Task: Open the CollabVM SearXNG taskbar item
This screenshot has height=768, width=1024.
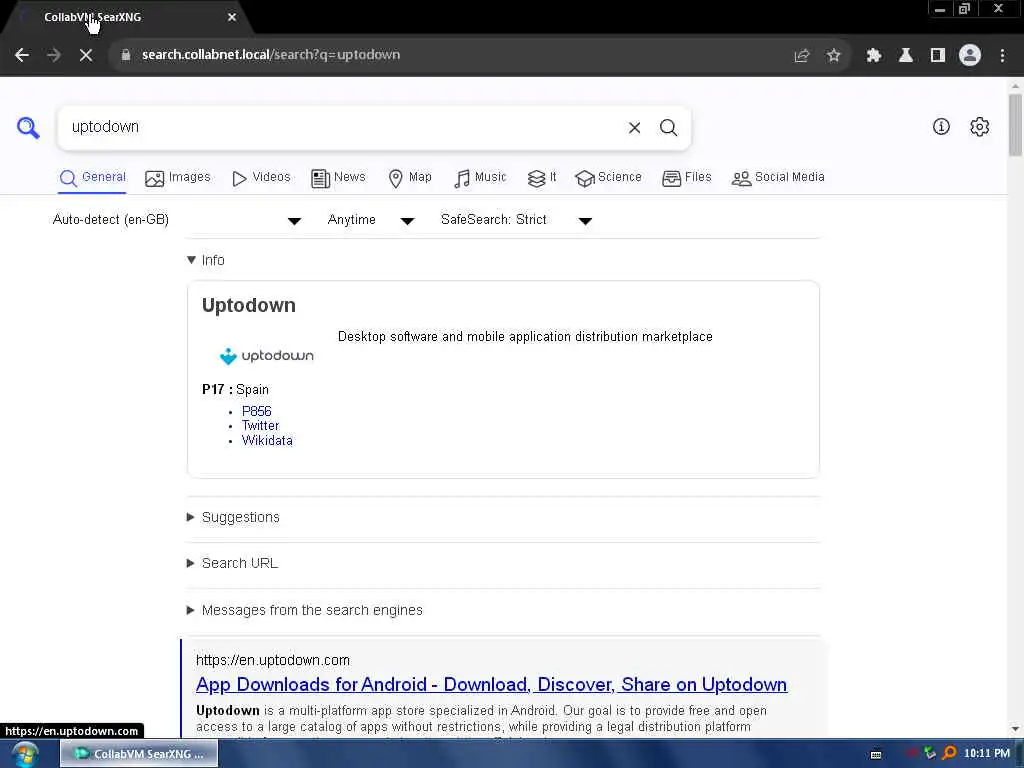Action: (139, 754)
